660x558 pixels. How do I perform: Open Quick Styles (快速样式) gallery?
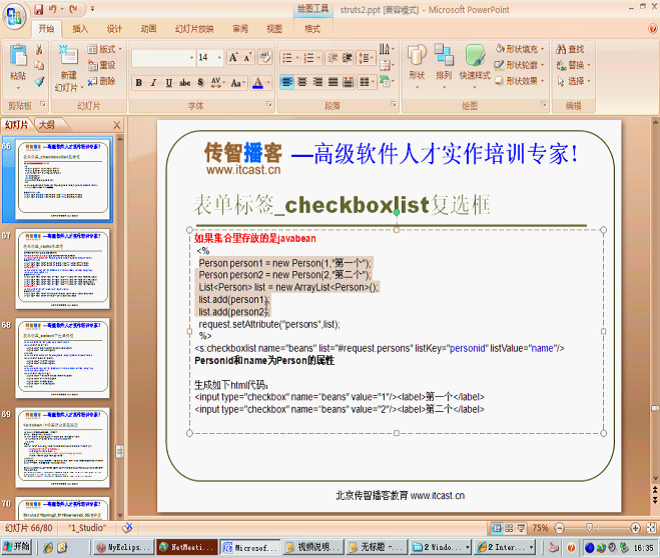(x=475, y=66)
